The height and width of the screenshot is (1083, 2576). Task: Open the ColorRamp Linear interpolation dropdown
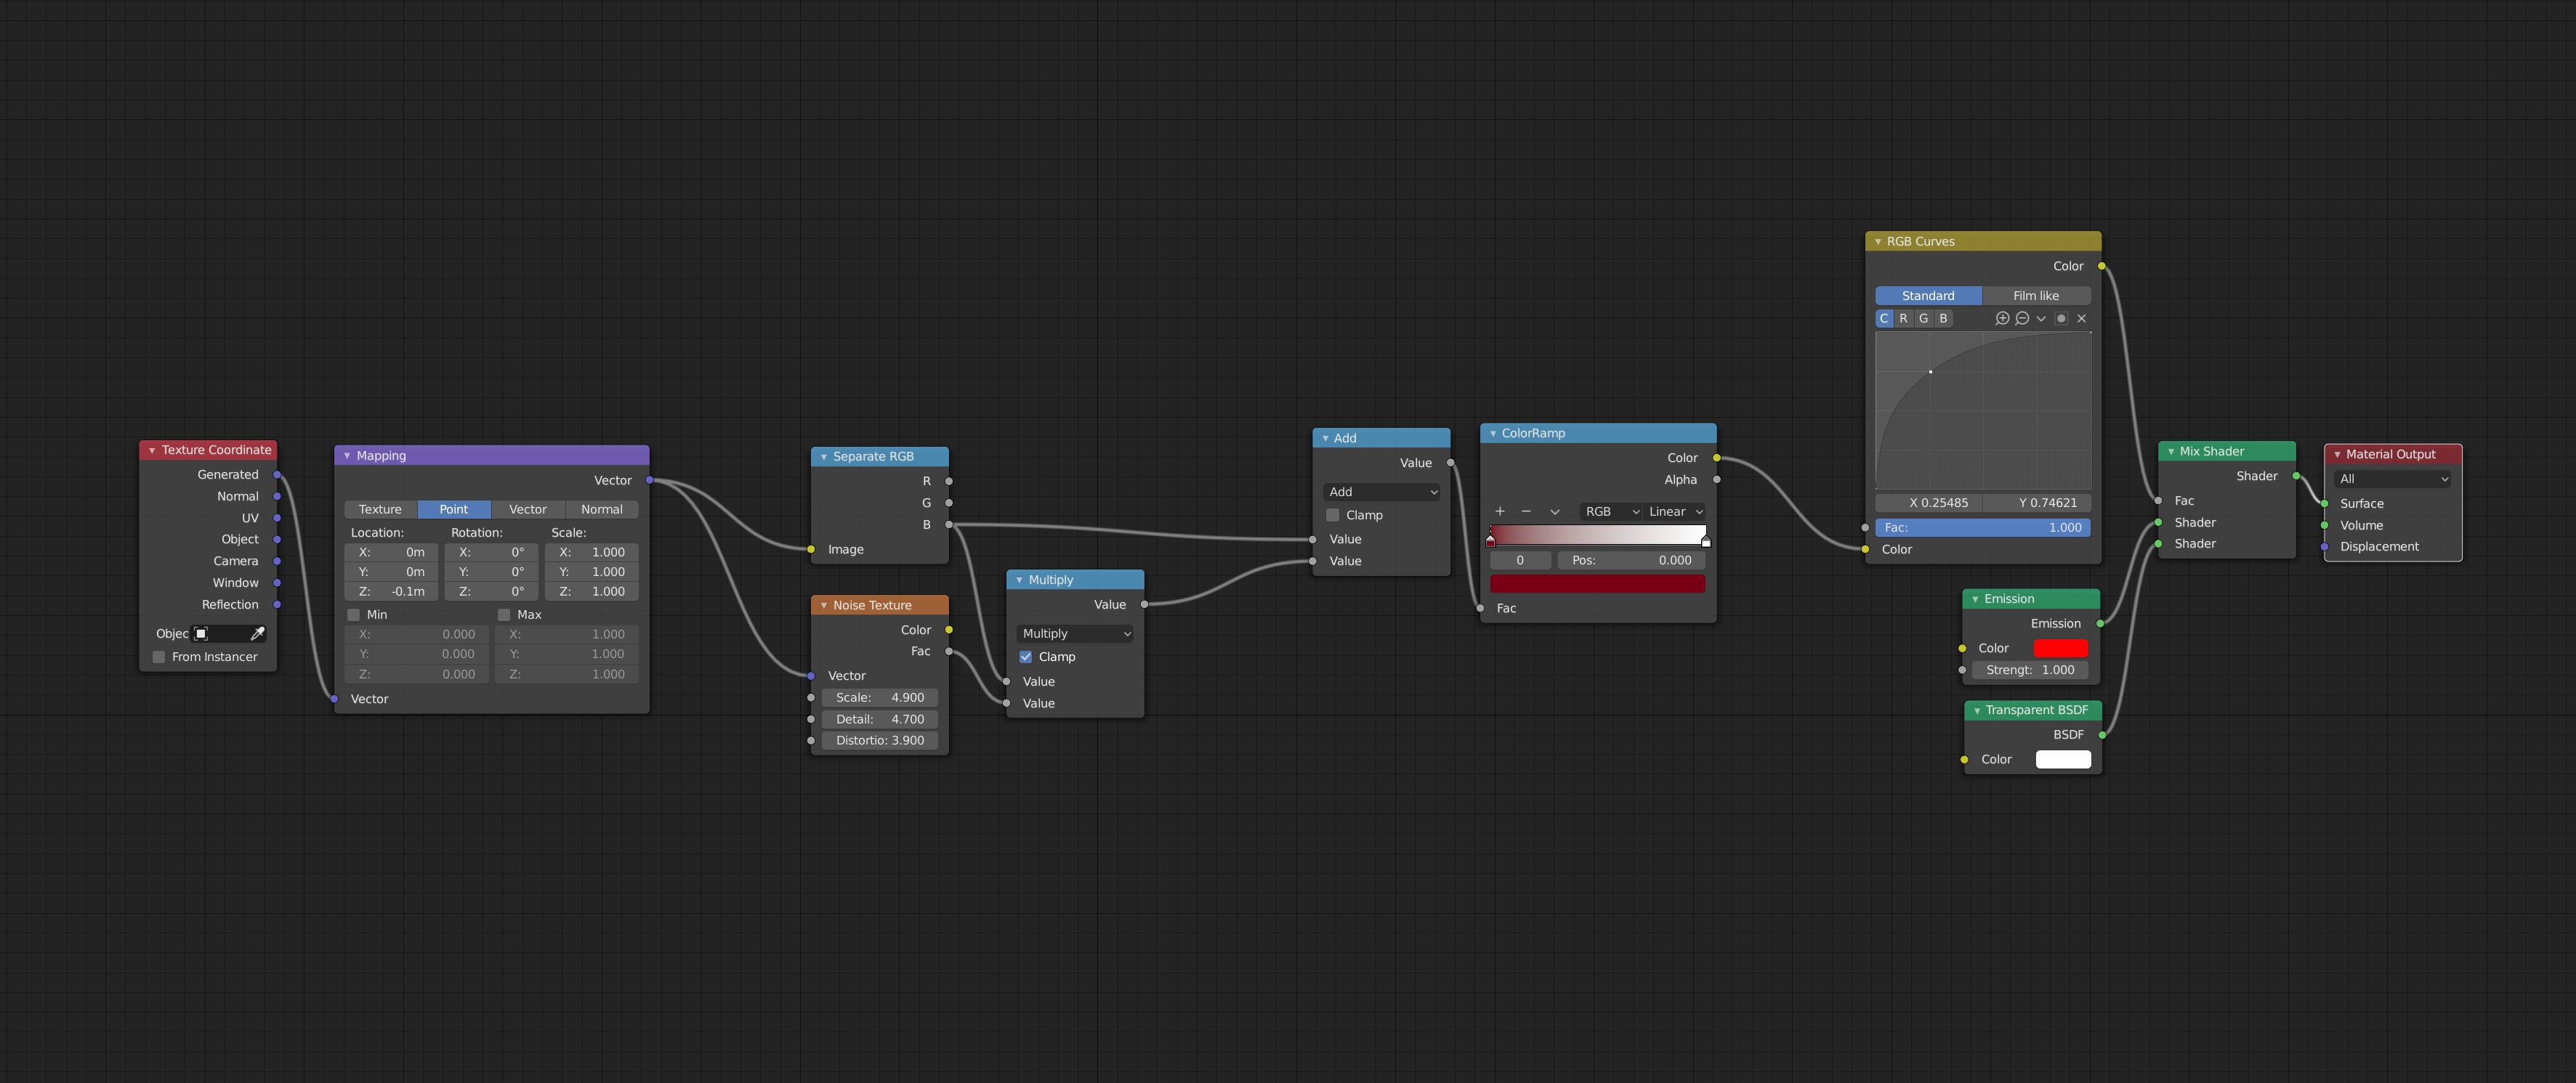coord(1675,511)
